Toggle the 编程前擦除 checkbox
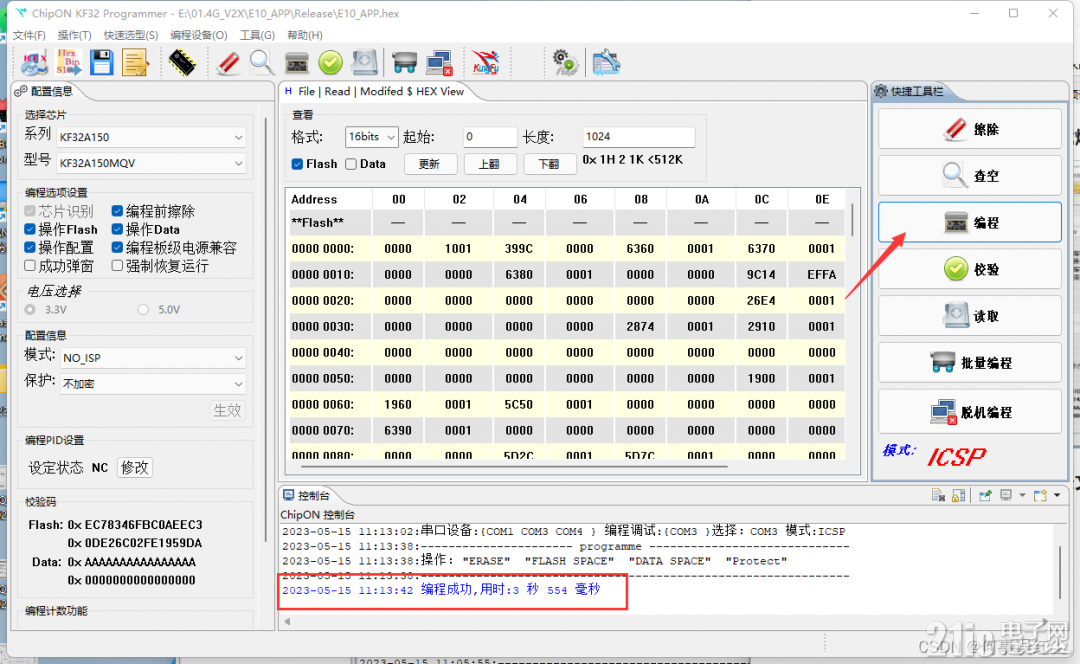 (117, 211)
